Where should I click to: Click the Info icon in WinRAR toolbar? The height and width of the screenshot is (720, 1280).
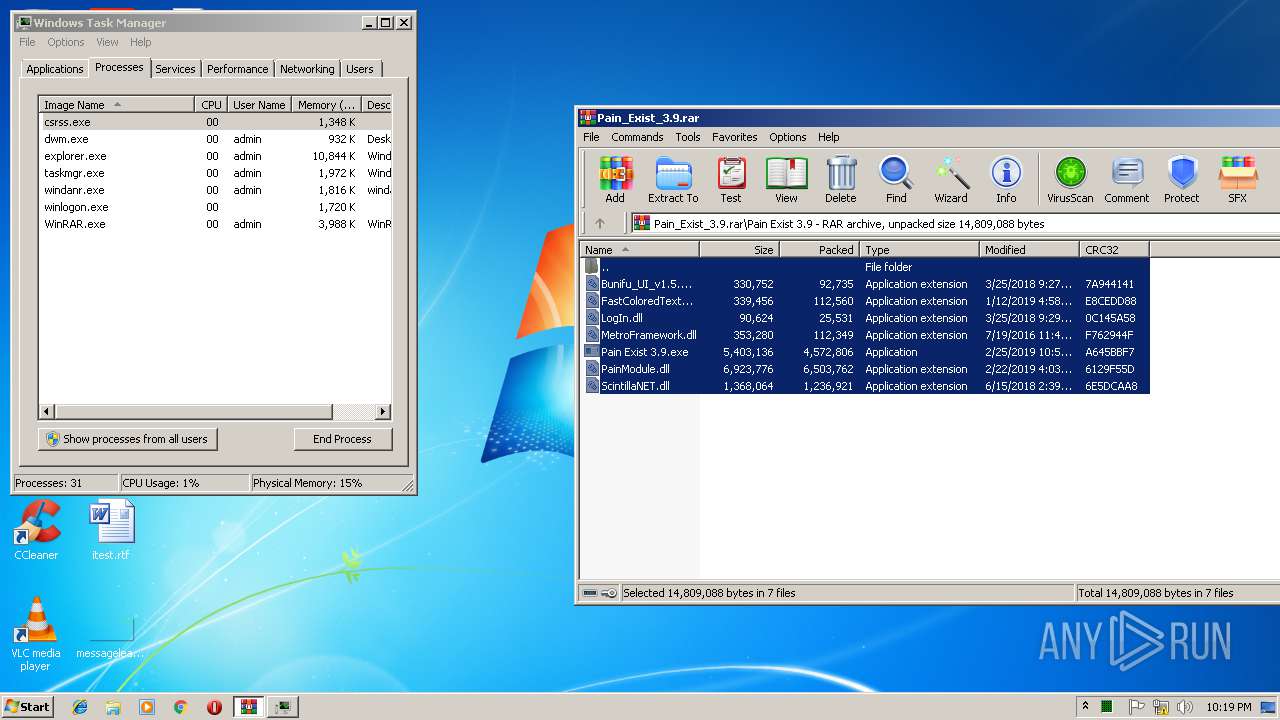coord(1006,179)
